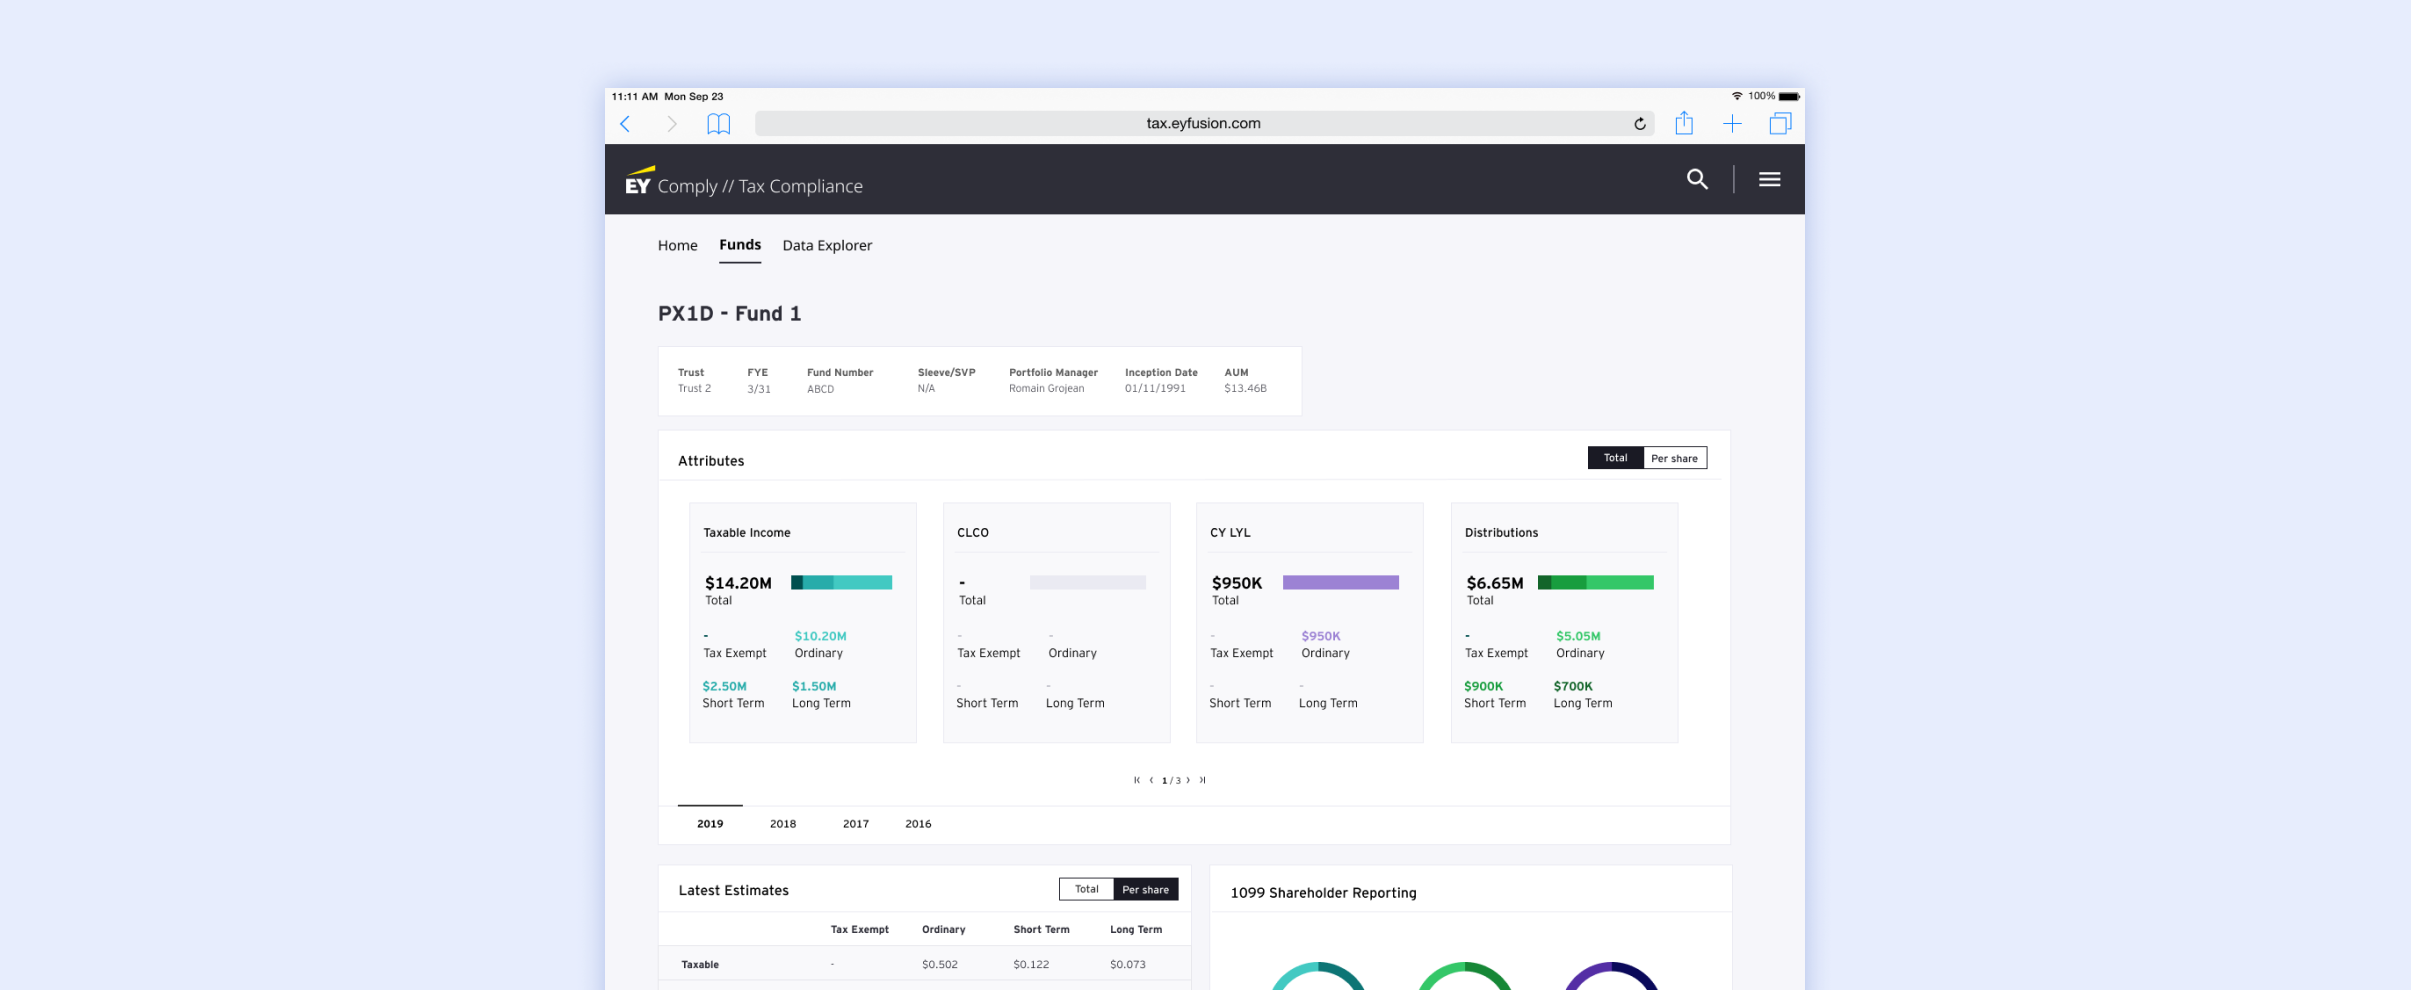2411x990 pixels.
Task: Reload the page with the refresh icon
Action: (x=1640, y=124)
